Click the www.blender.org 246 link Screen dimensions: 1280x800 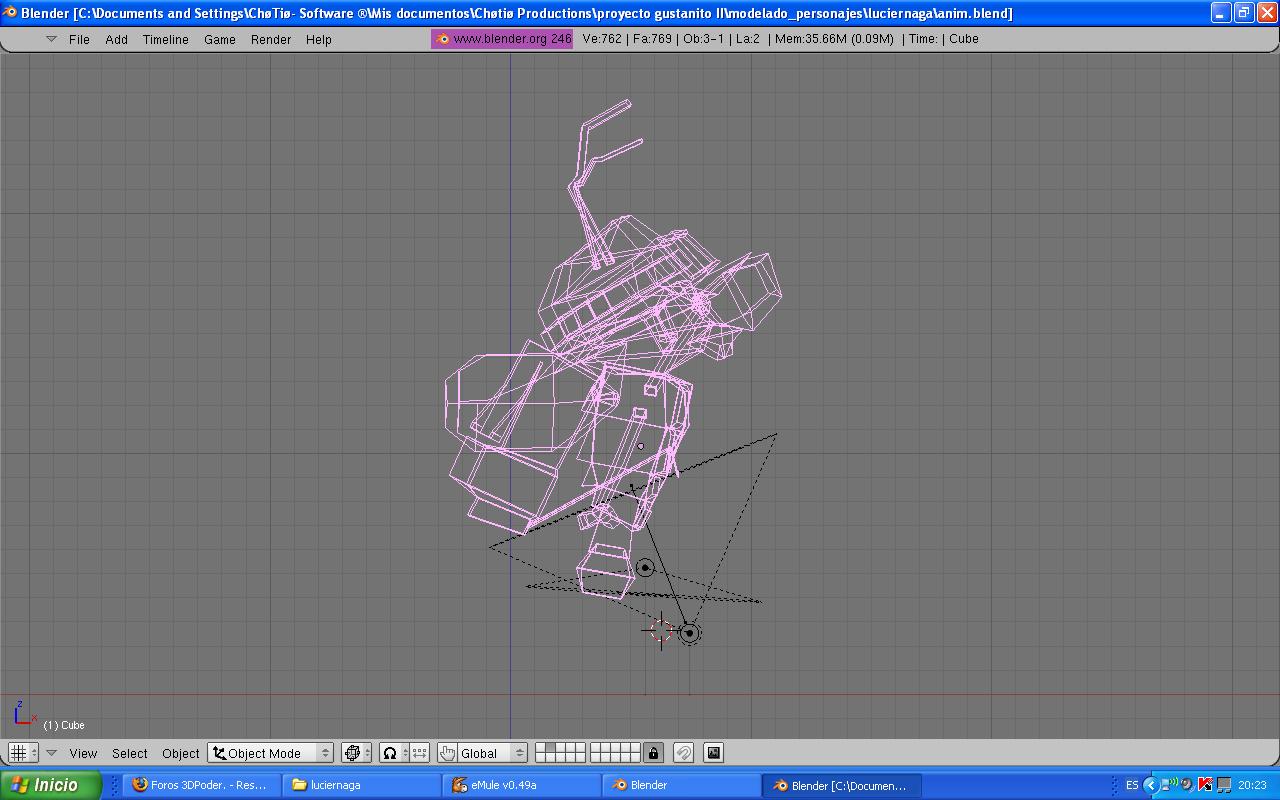coord(502,39)
